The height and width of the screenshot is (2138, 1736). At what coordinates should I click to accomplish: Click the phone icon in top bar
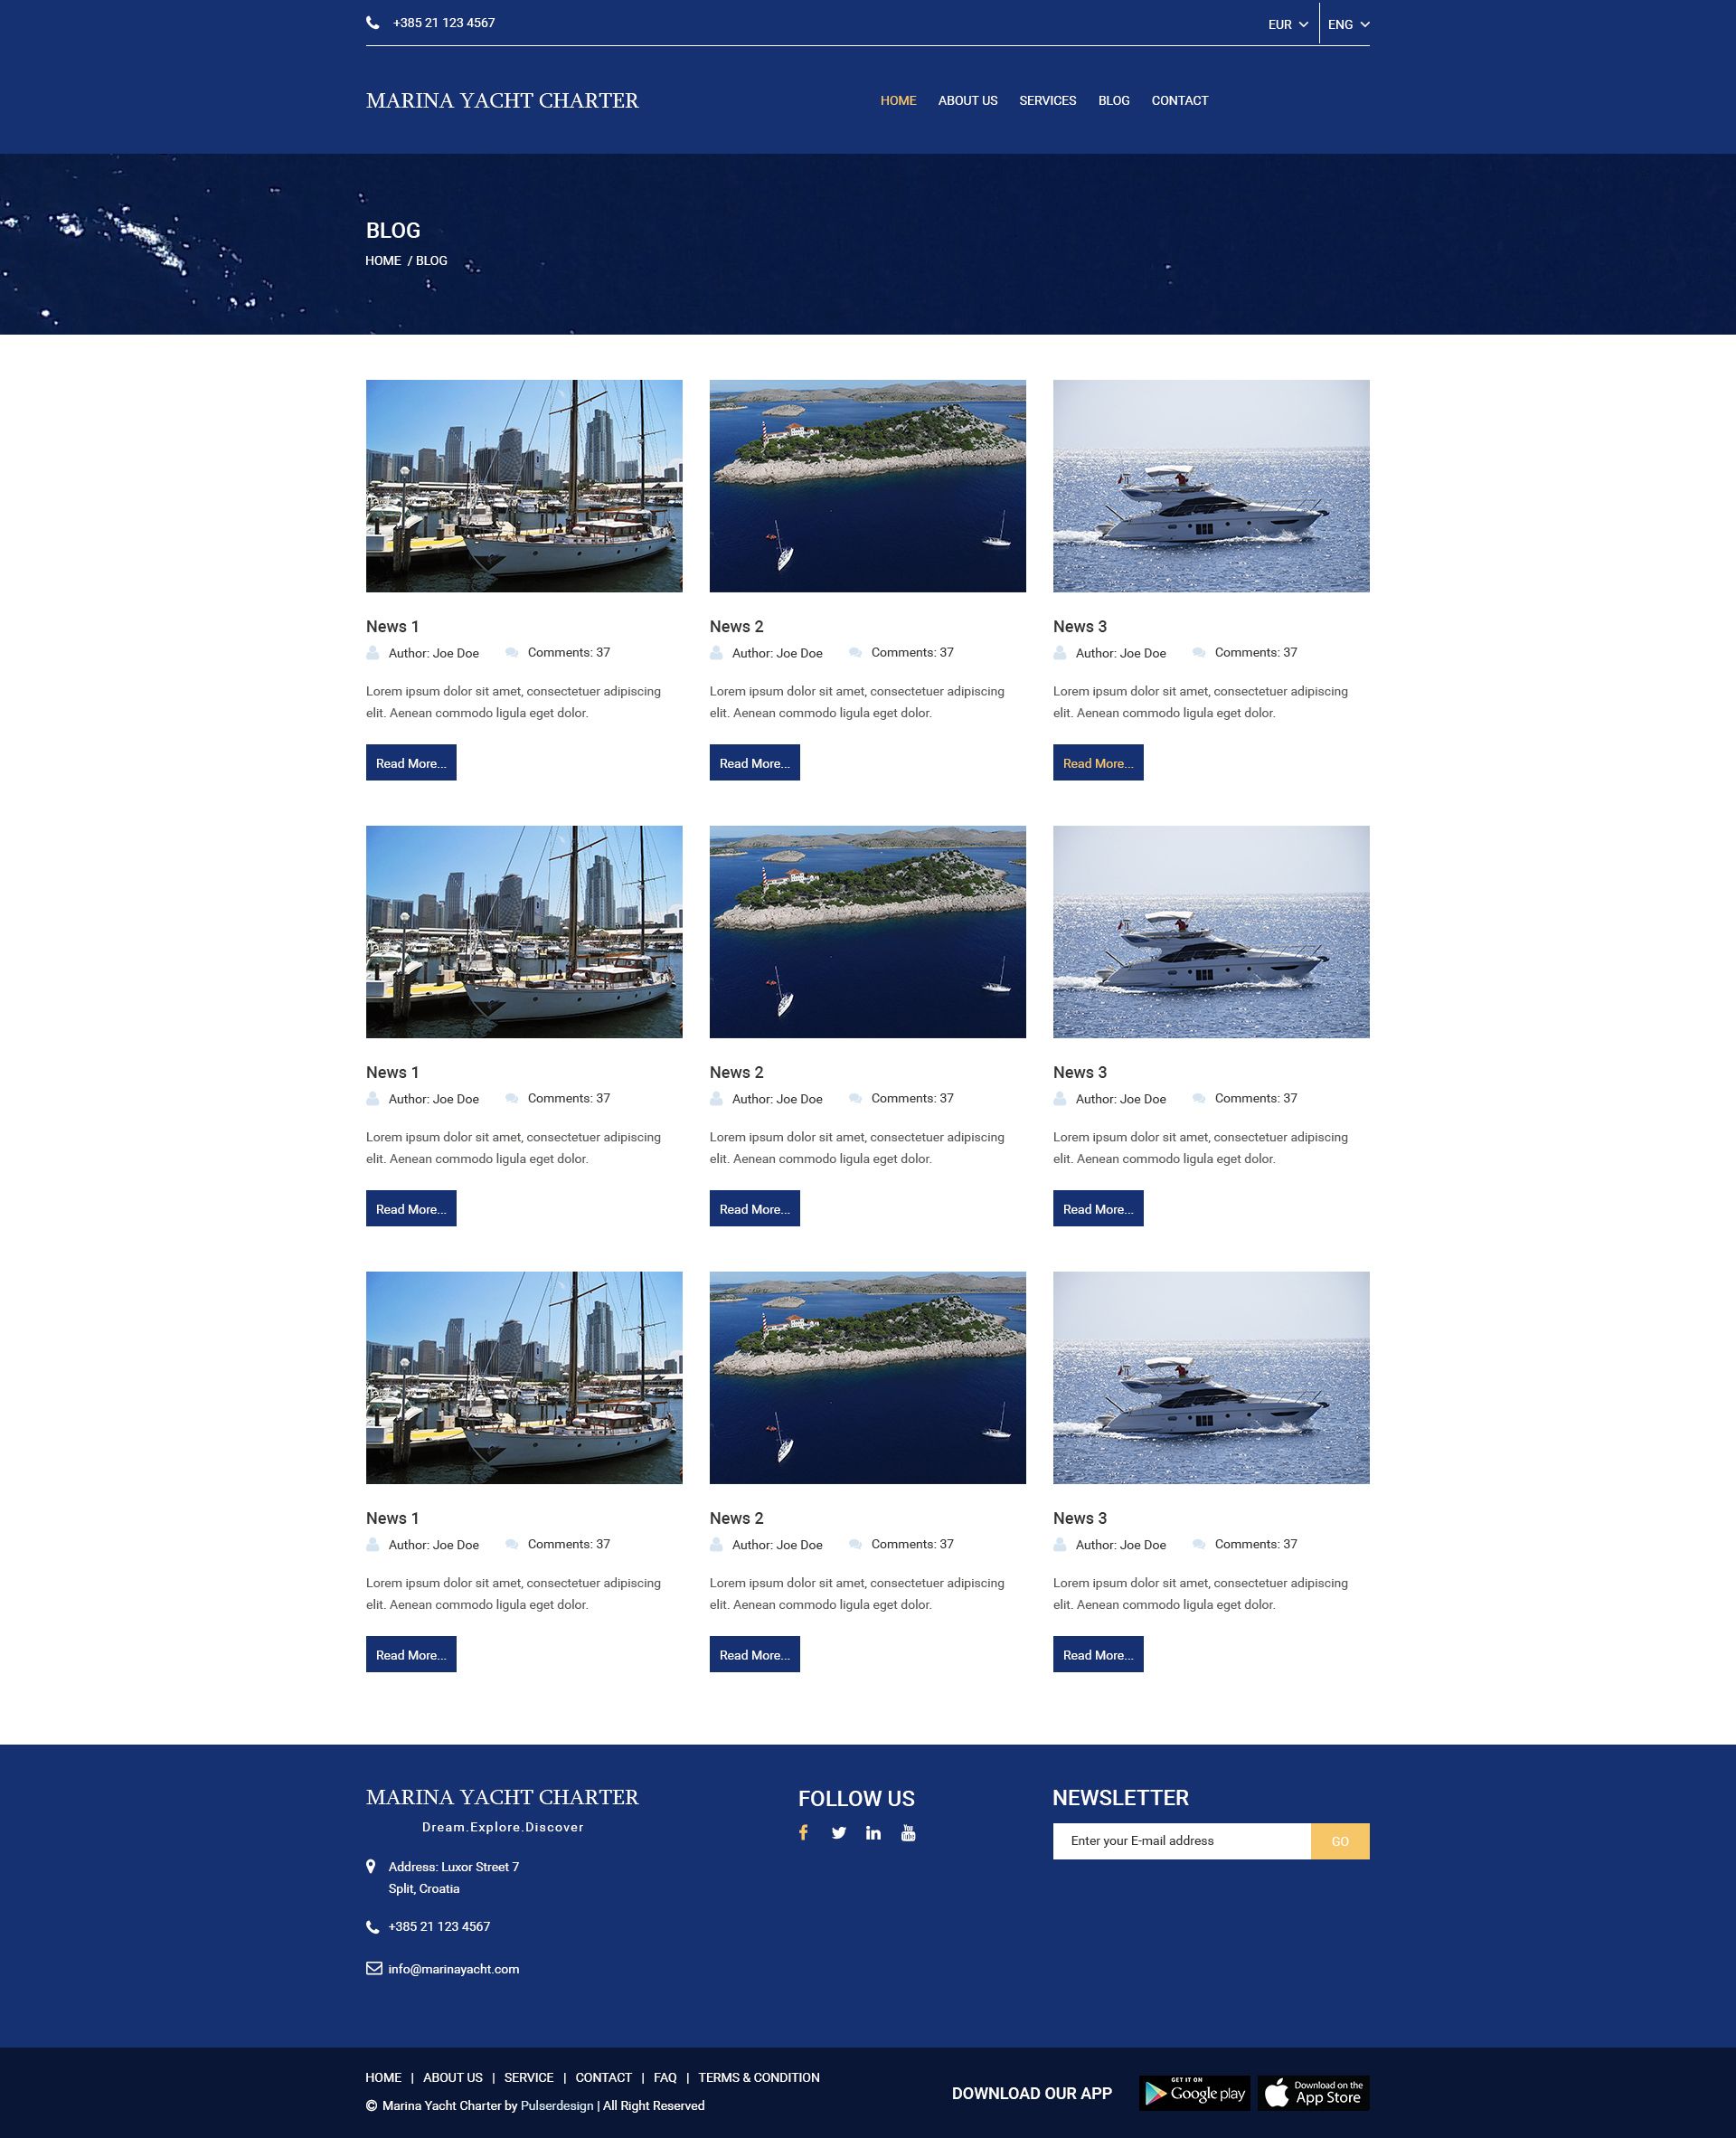pyautogui.click(x=373, y=22)
